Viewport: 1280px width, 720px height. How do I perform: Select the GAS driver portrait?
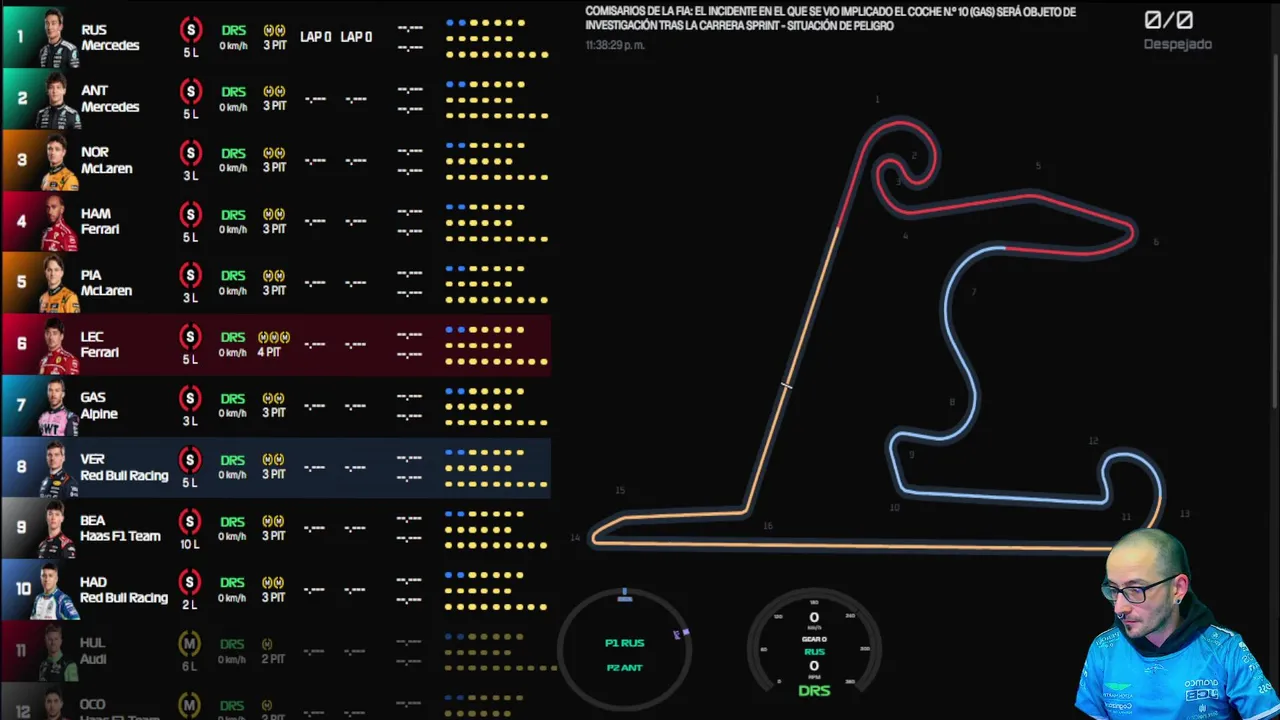[x=59, y=406]
